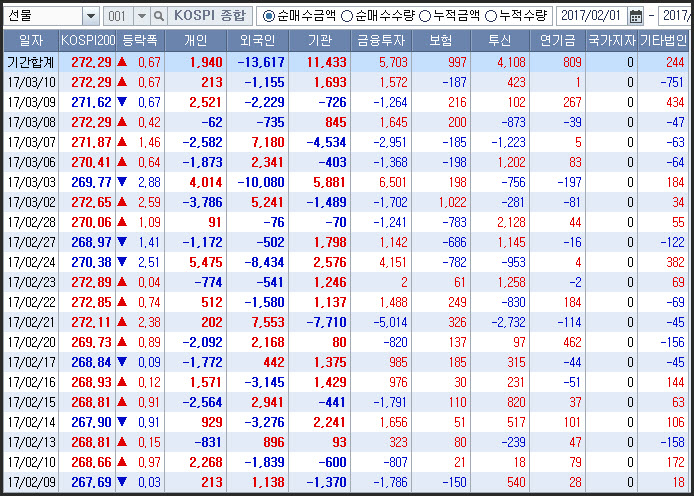Image resolution: width=694 pixels, height=496 pixels.
Task: Expand the 001 index code dropdown arrow
Action: coord(142,16)
